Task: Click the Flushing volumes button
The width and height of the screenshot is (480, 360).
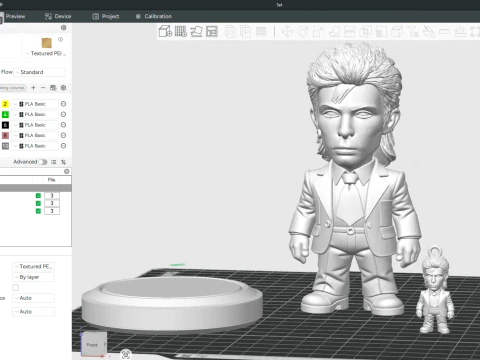Action: [x=13, y=88]
